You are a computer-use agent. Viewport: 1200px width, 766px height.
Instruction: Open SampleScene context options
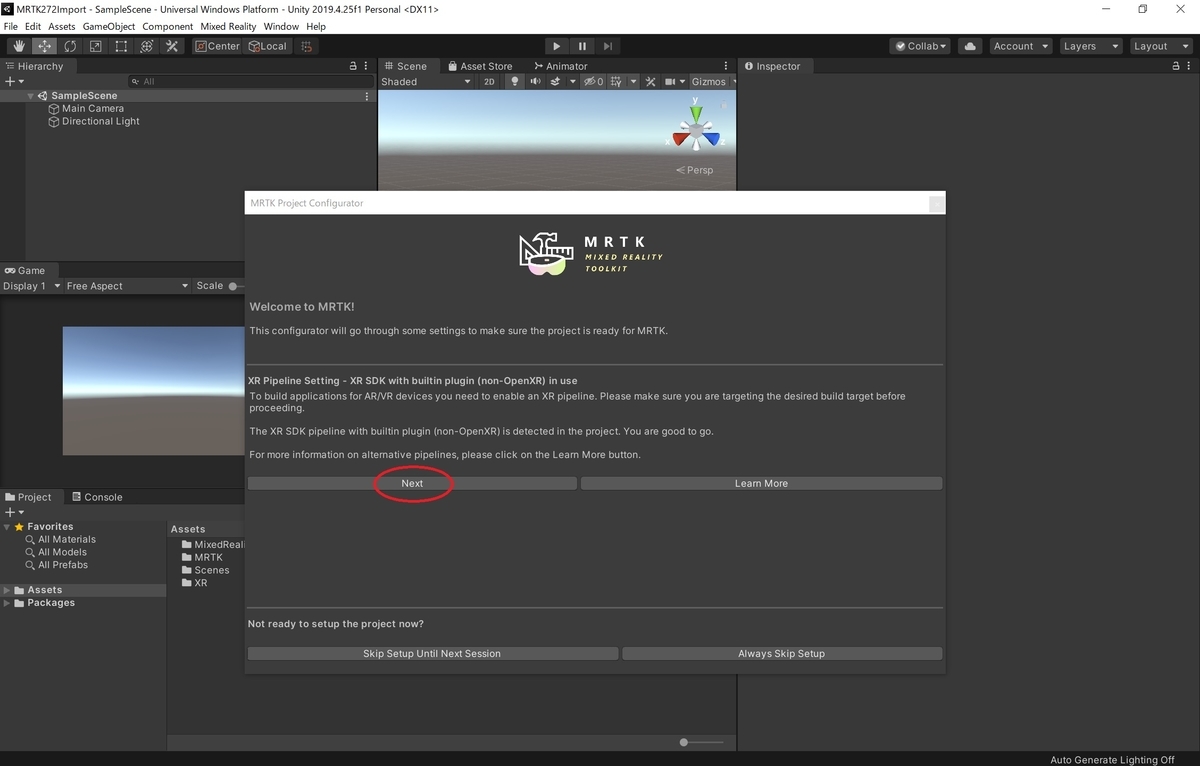(x=367, y=96)
